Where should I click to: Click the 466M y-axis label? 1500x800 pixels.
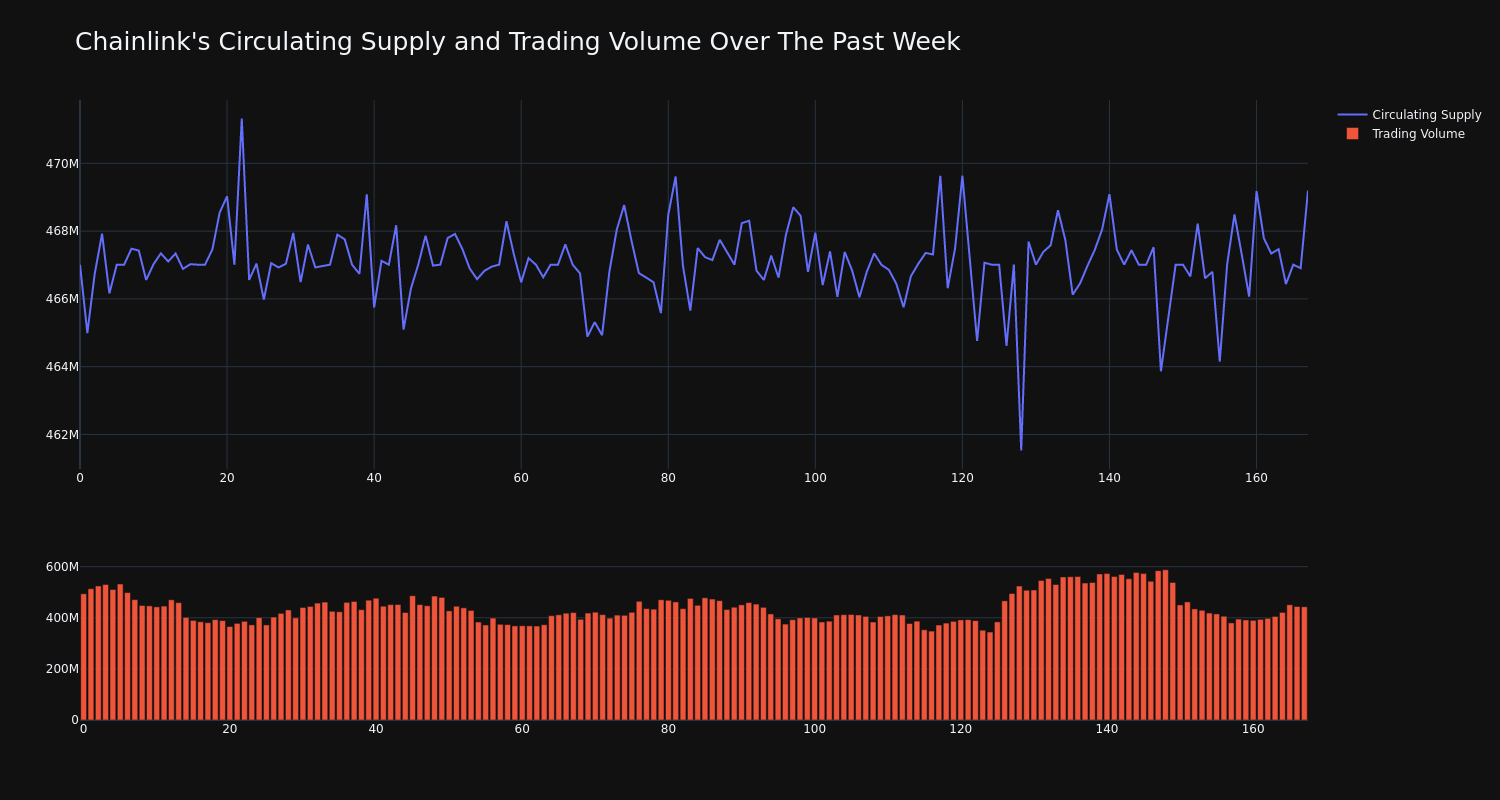62,299
